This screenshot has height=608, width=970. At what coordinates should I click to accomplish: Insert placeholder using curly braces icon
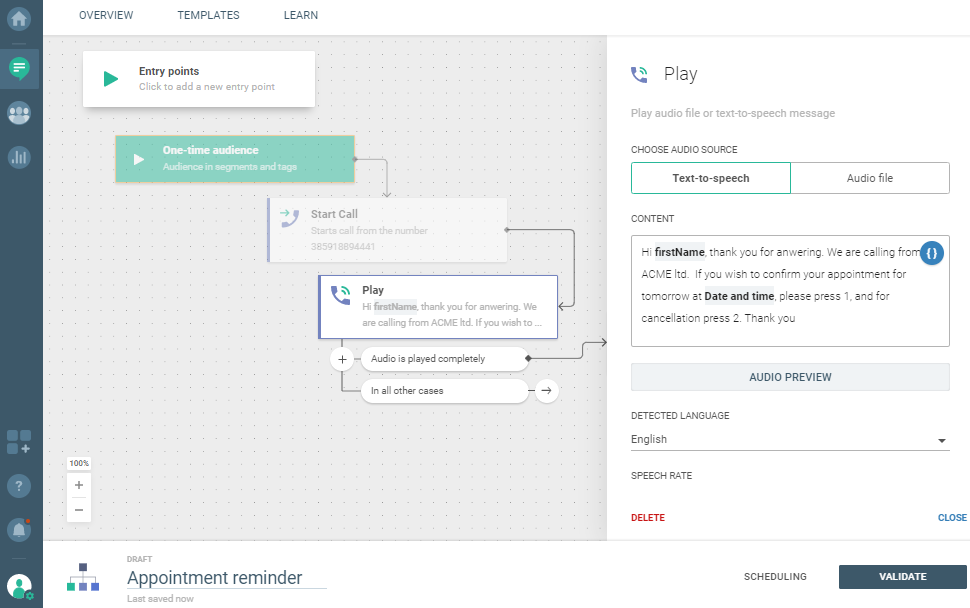click(932, 253)
